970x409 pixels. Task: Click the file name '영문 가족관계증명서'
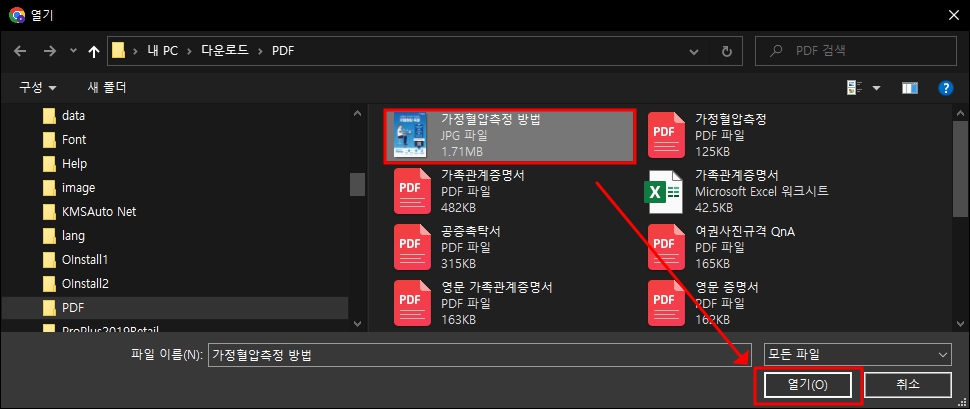(x=497, y=287)
